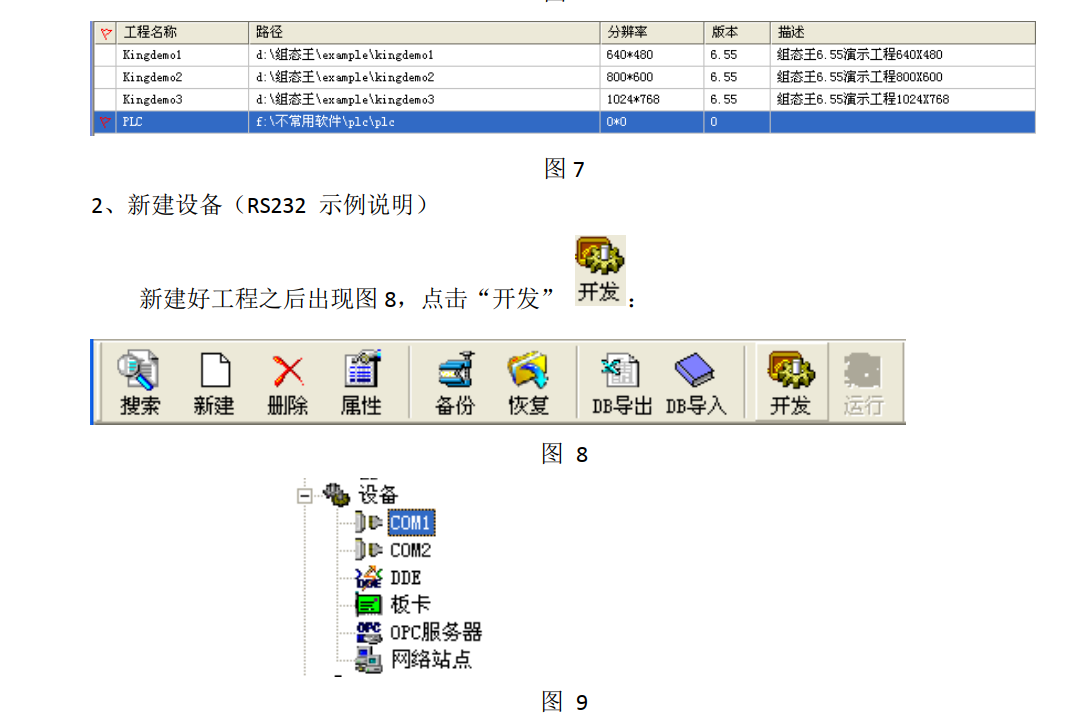Click the New project (新建) icon
This screenshot has width=1070, height=725.
[214, 383]
